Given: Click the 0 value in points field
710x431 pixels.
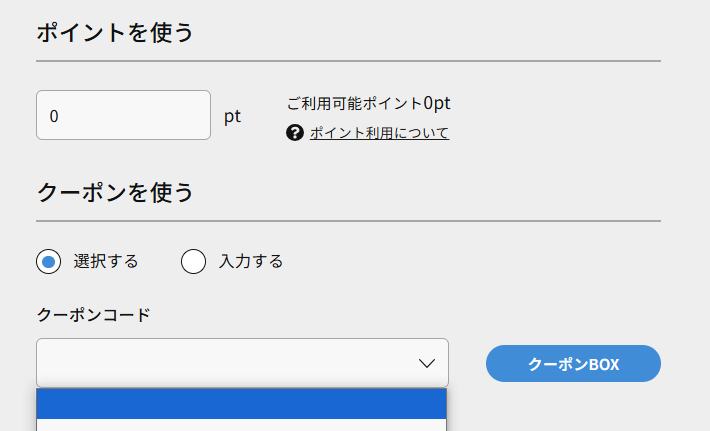Looking at the screenshot, I should click(x=54, y=116).
